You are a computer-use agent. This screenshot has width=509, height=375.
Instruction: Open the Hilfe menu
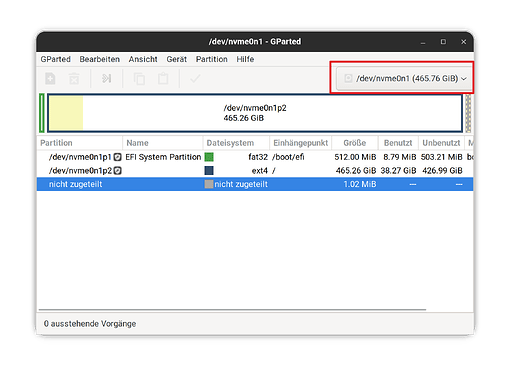[245, 59]
